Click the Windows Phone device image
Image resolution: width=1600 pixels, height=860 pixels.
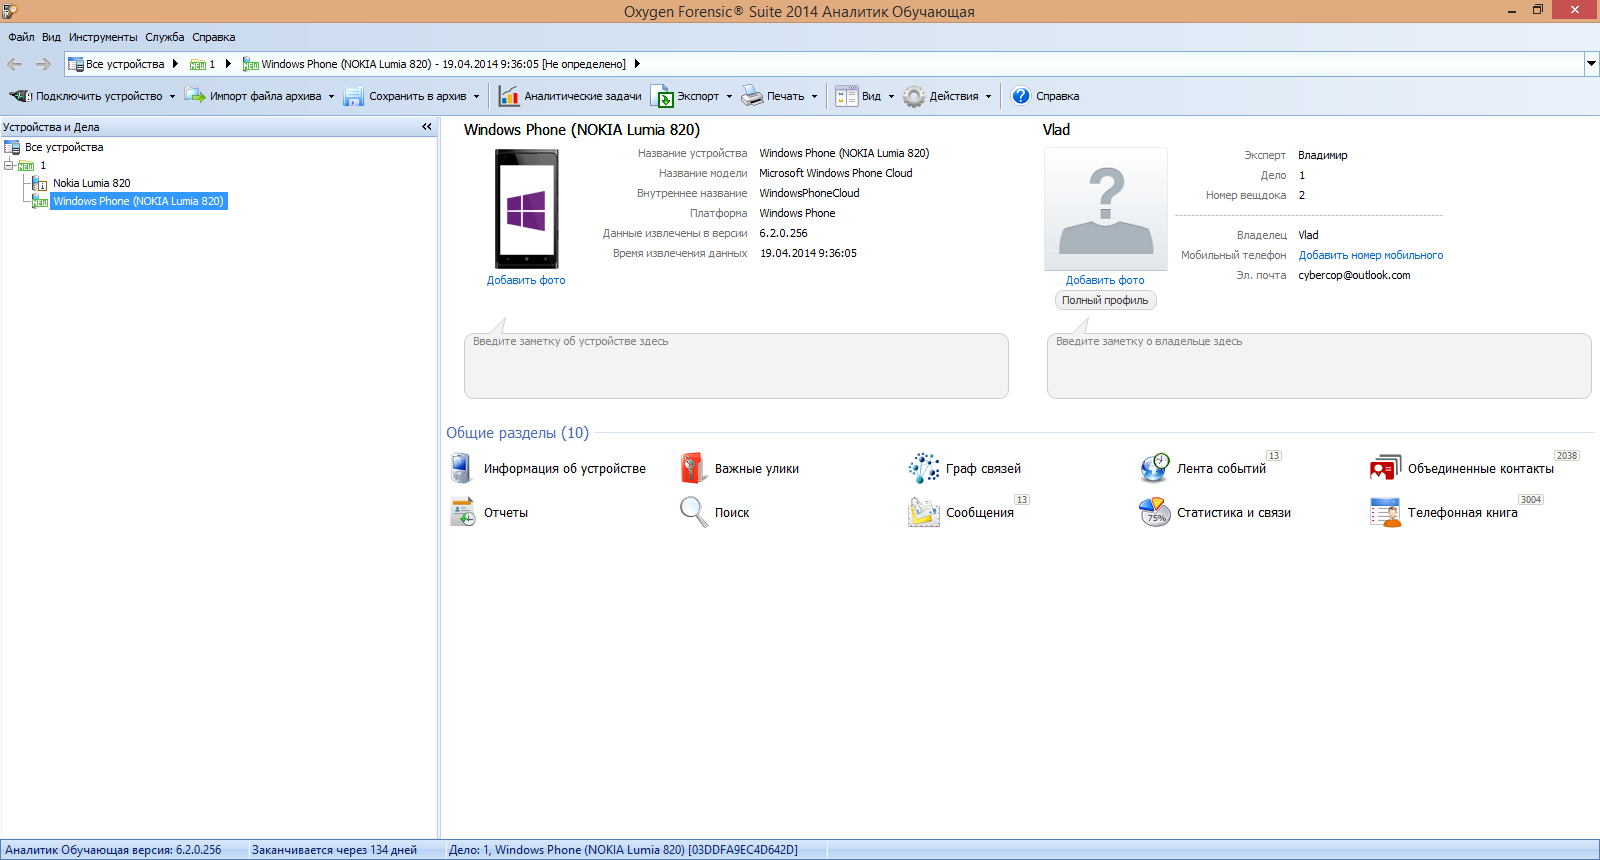click(x=527, y=208)
